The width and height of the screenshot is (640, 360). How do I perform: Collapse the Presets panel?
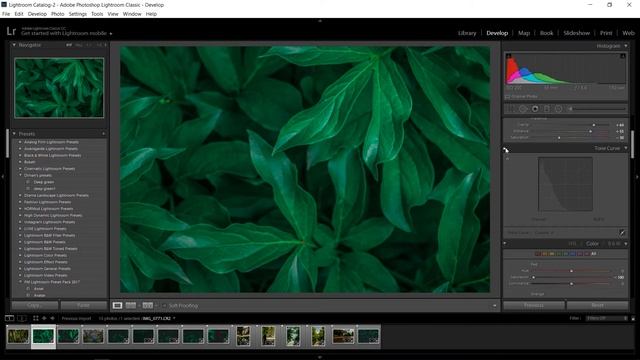(14, 134)
